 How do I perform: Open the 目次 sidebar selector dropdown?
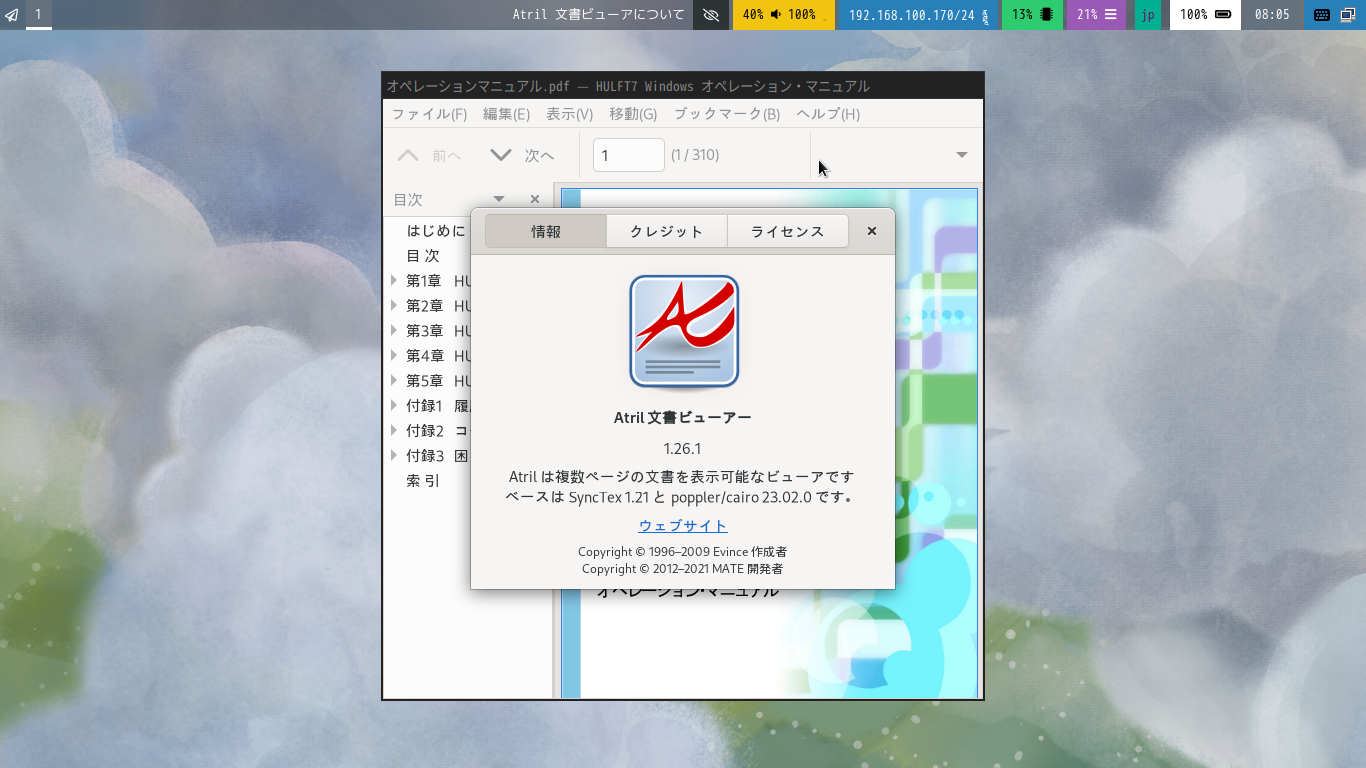tap(499, 199)
